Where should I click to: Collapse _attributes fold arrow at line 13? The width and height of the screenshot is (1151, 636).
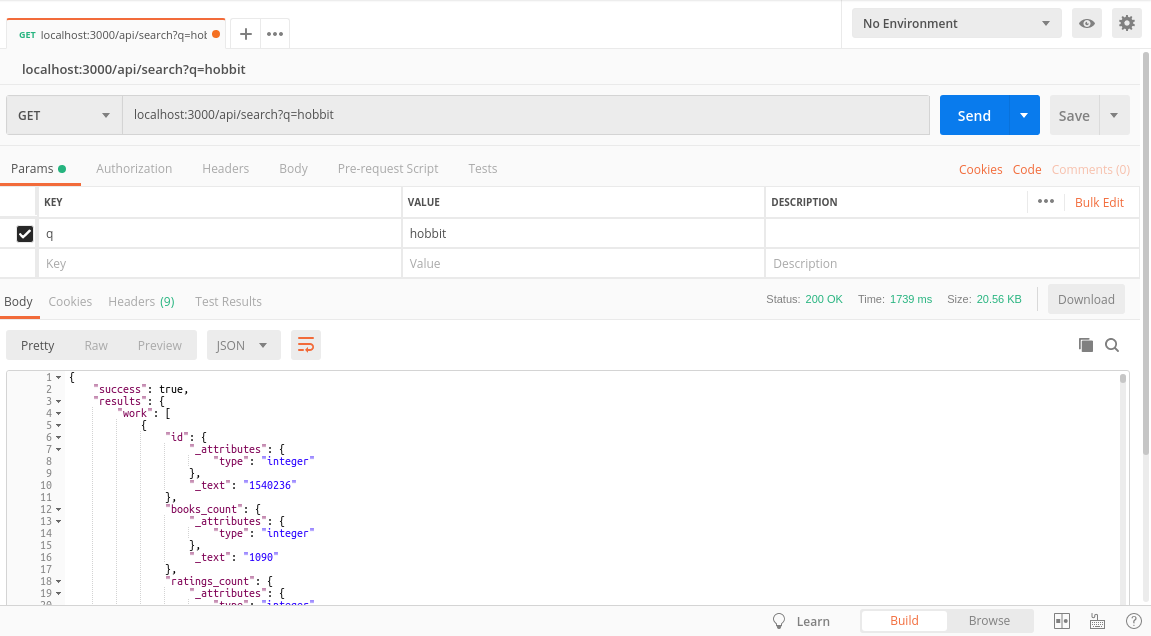tap(59, 521)
